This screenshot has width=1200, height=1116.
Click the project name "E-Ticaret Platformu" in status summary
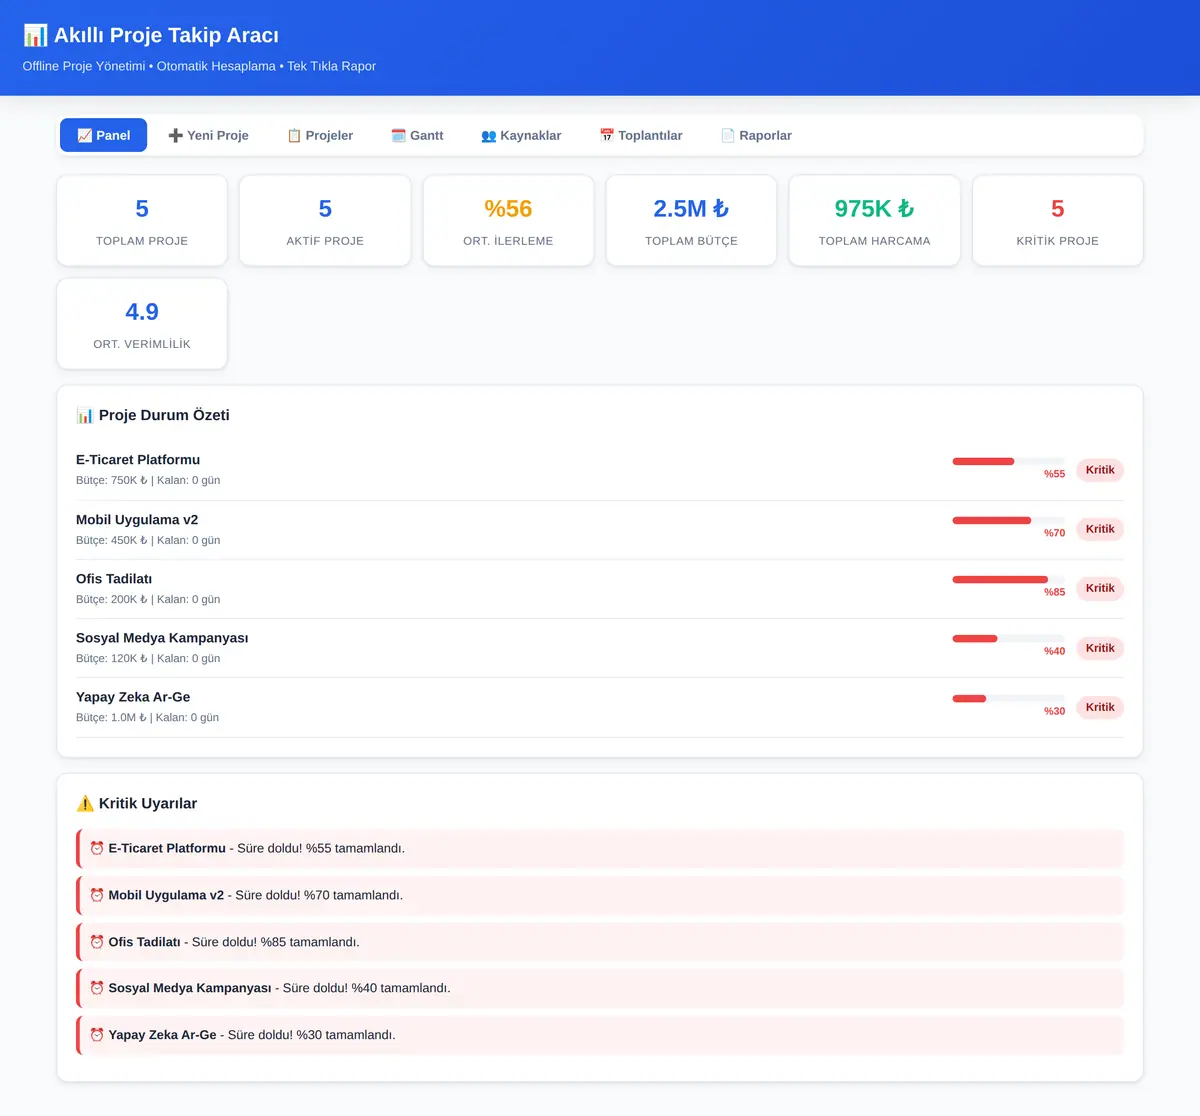coord(138,460)
